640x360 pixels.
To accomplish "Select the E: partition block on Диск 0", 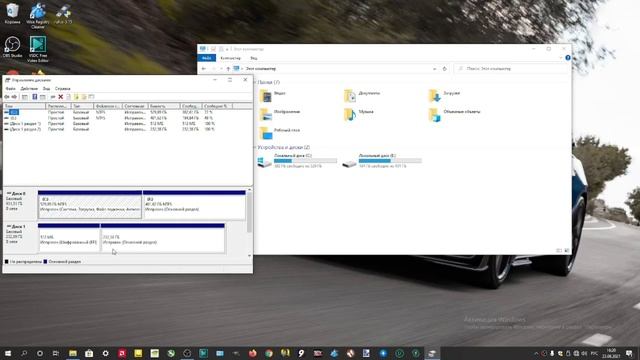I will coord(194,204).
